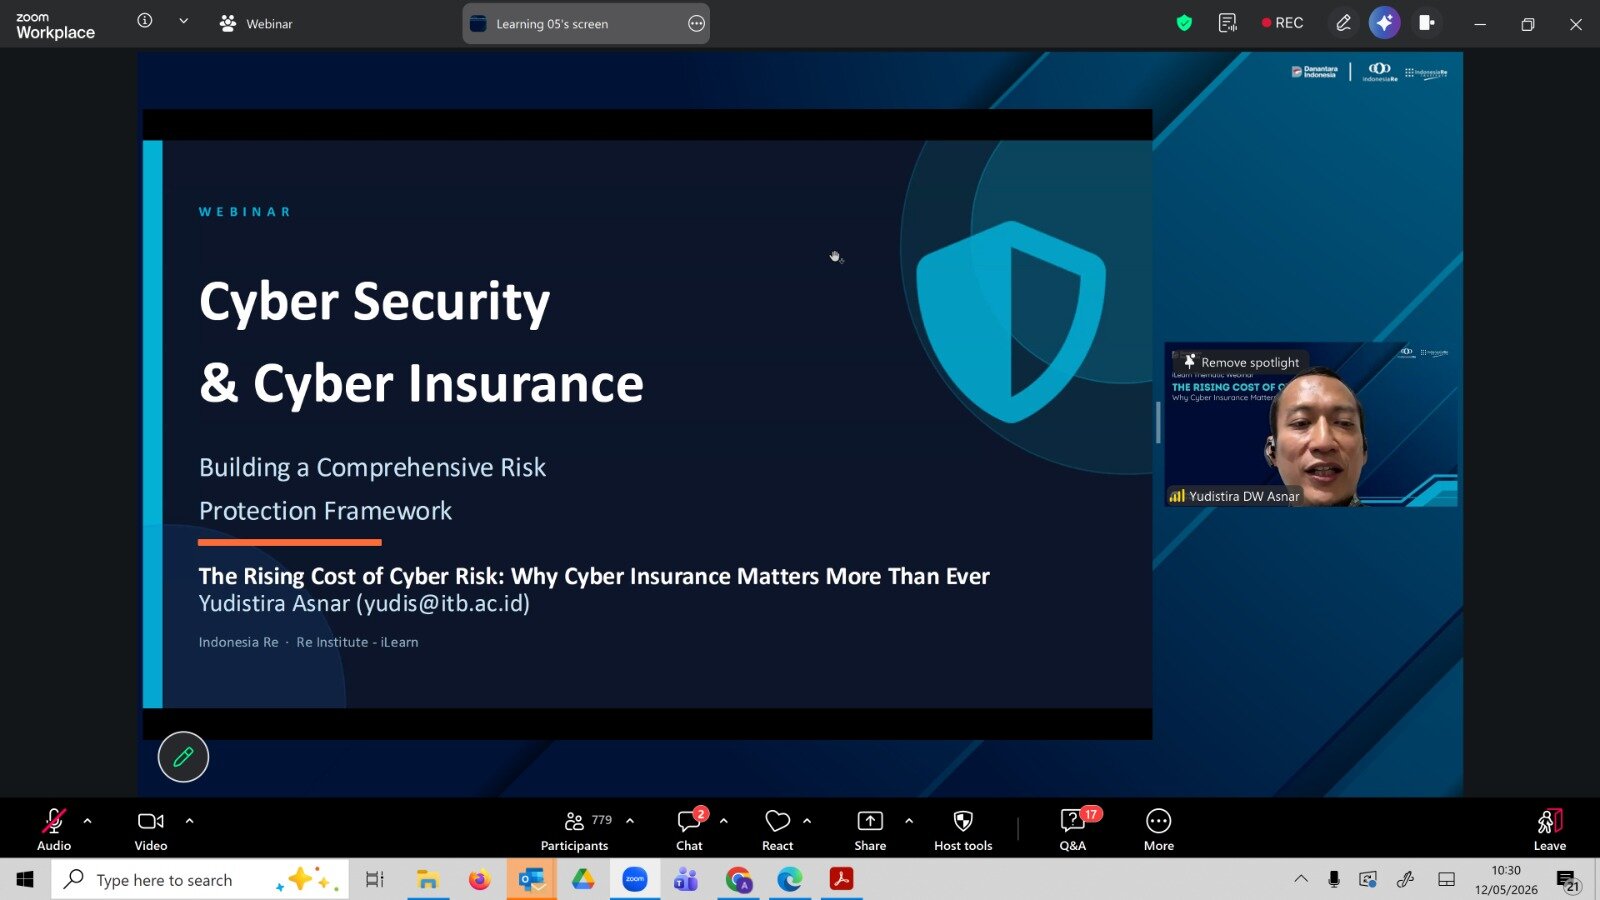Expand the dropdown arrow beside meeting info
Viewport: 1600px width, 900px height.
click(x=184, y=21)
